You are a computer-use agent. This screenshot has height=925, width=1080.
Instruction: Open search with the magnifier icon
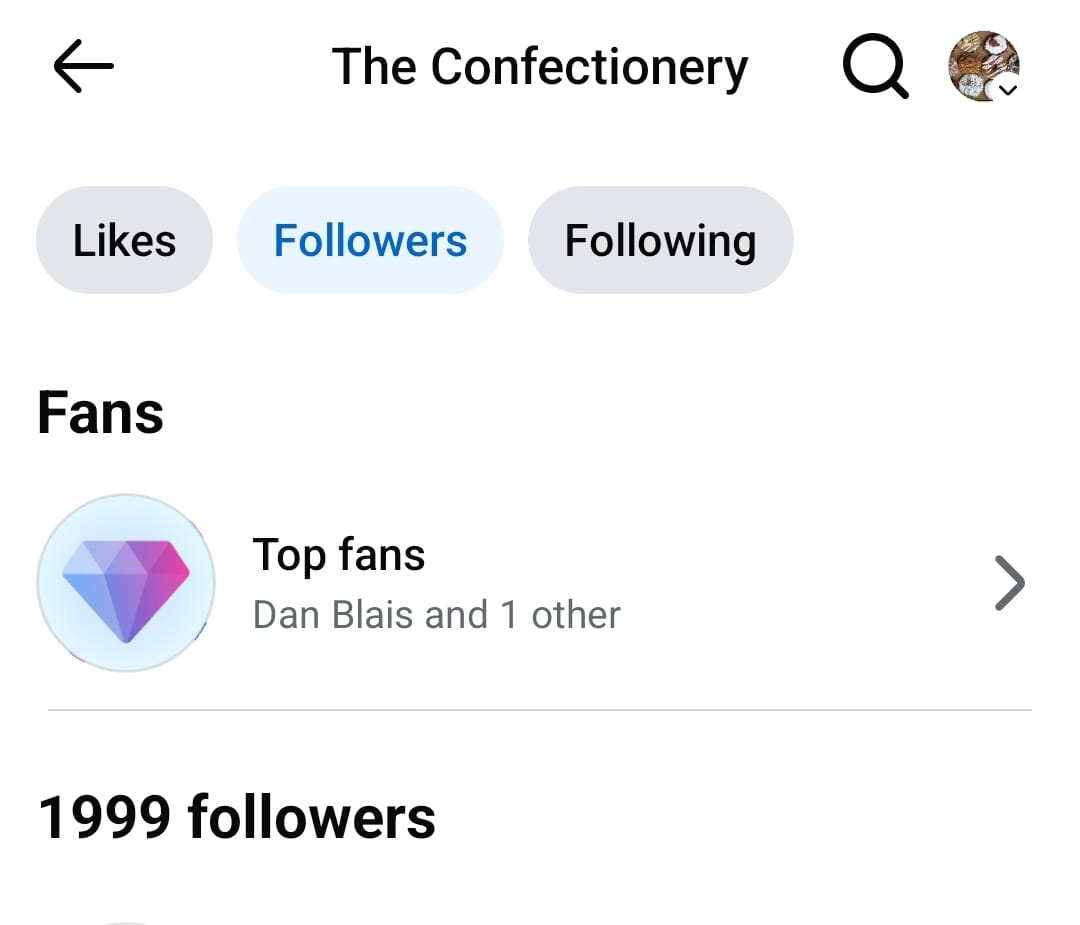click(x=875, y=66)
